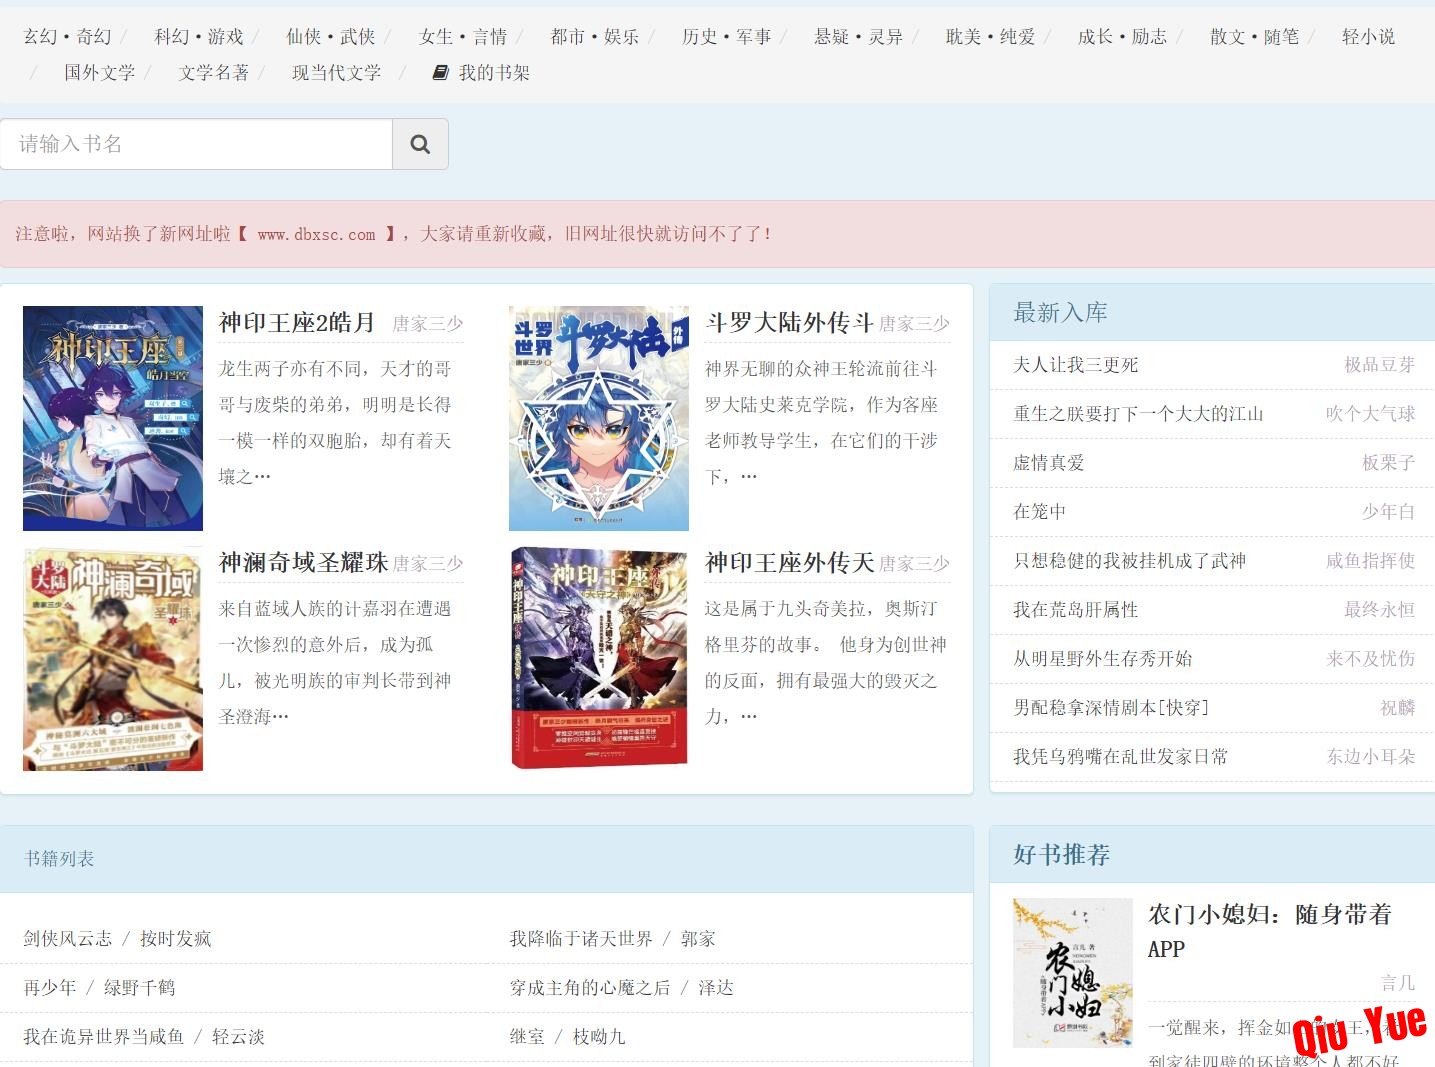This screenshot has width=1435, height=1067.
Task: Open 神印王座外传 cover image
Action: click(x=599, y=659)
